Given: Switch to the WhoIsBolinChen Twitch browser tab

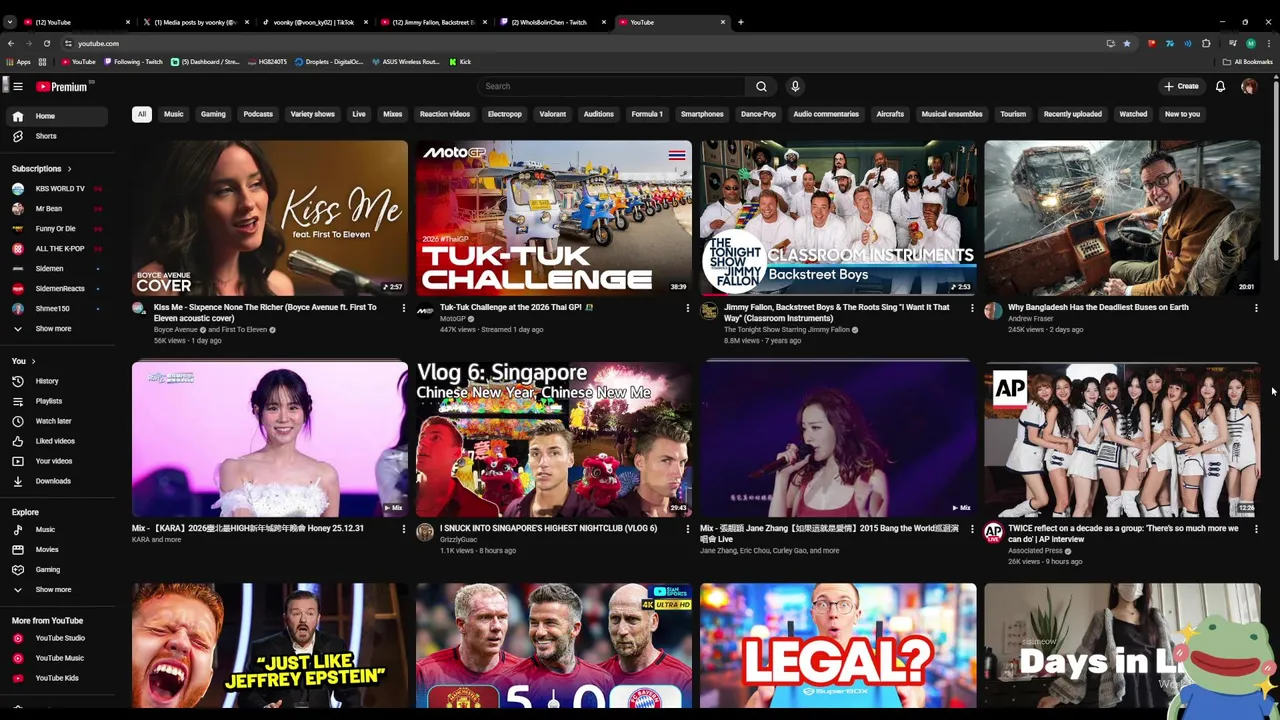Looking at the screenshot, I should pos(552,22).
